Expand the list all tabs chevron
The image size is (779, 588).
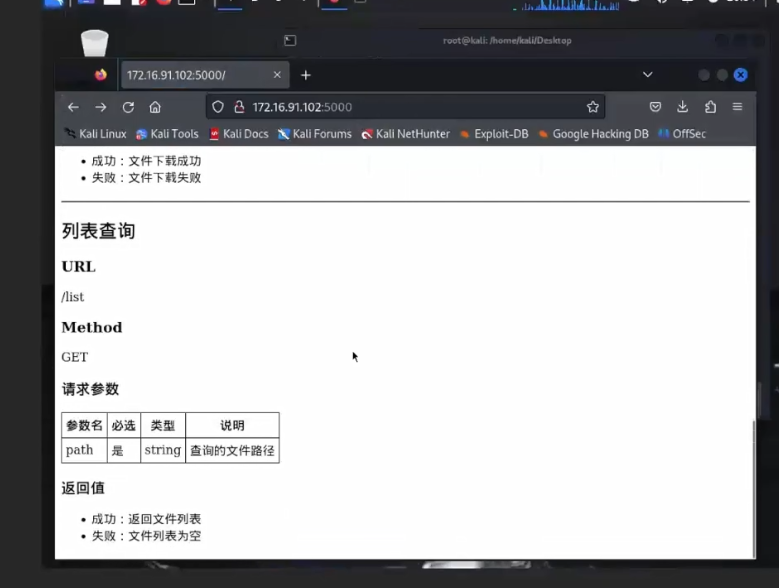[647, 74]
